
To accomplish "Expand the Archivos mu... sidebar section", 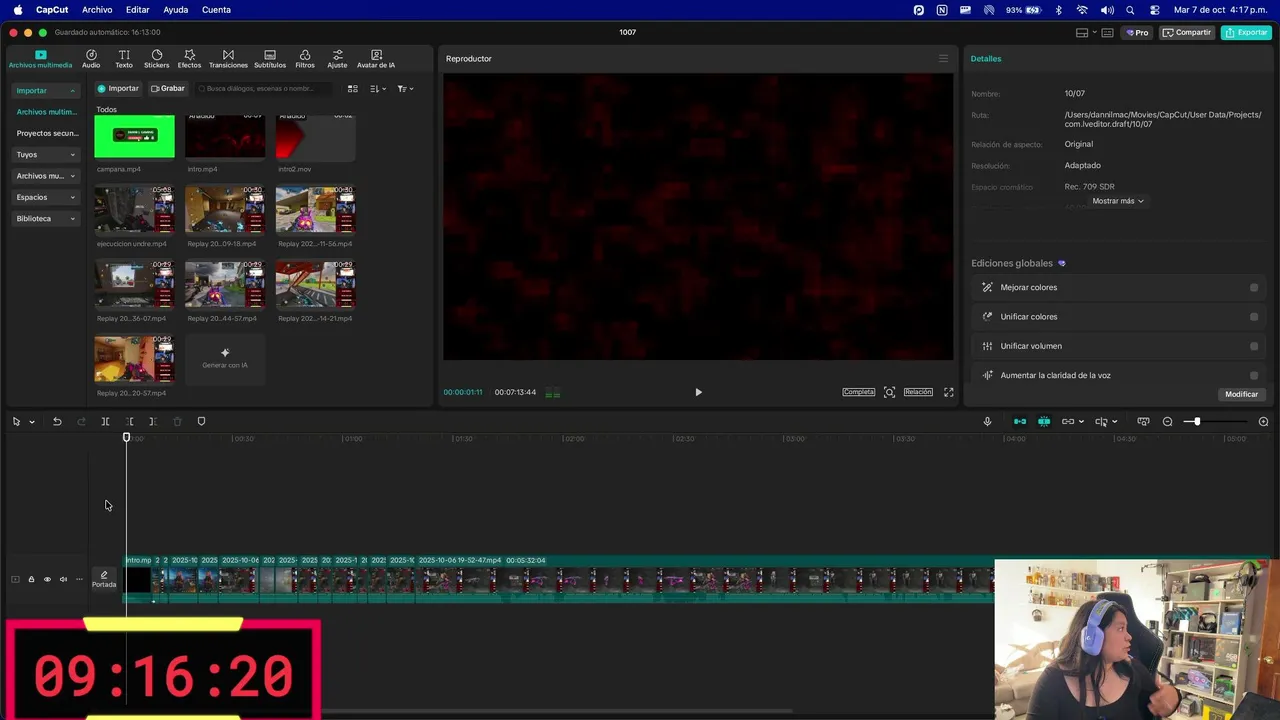I will point(46,176).
